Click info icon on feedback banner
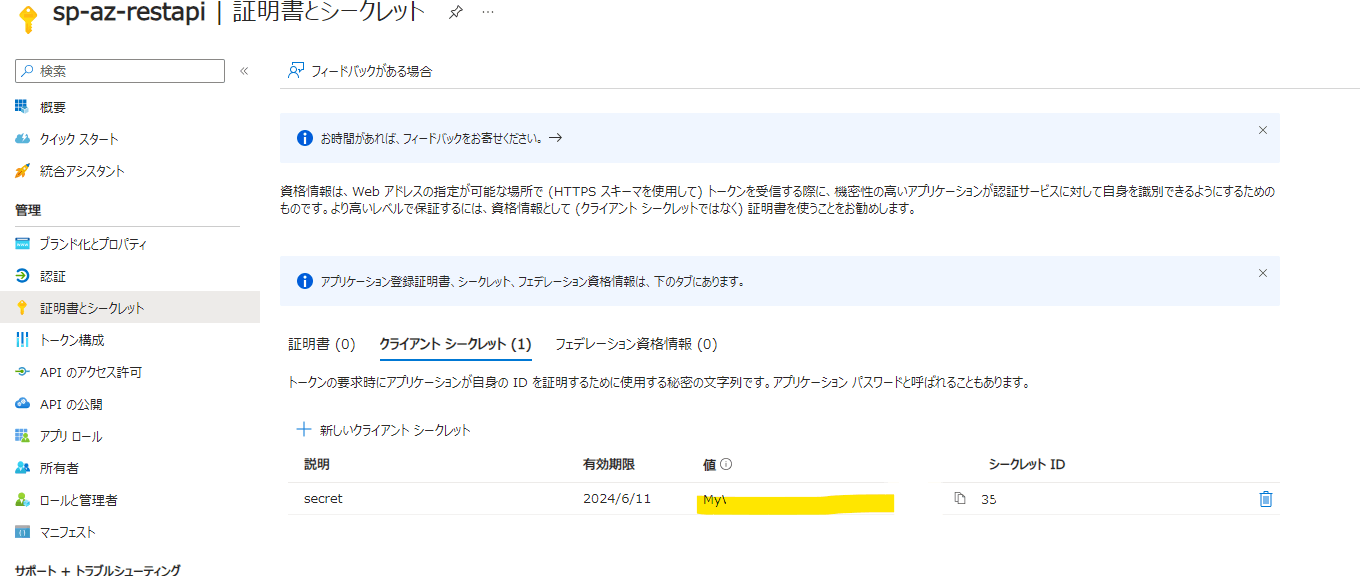The image size is (1360, 576). (x=305, y=138)
